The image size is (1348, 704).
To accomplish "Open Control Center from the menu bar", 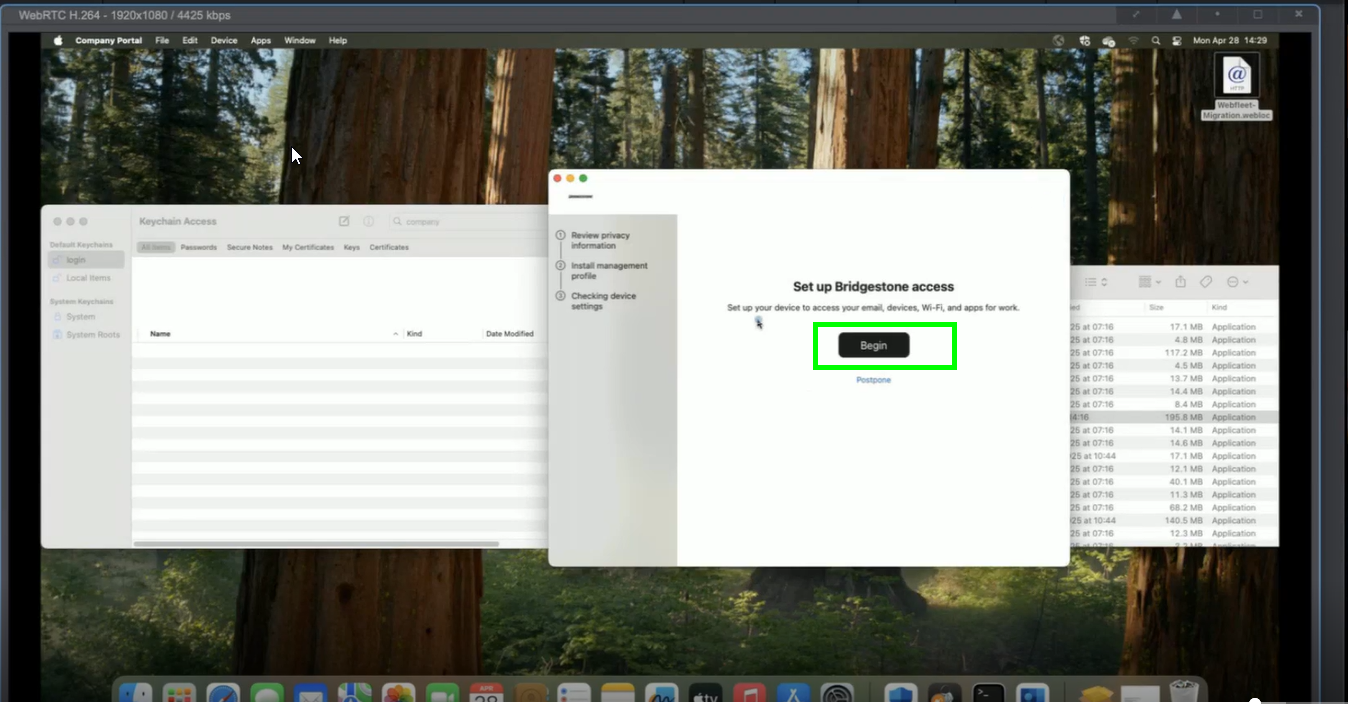I will [x=1176, y=41].
